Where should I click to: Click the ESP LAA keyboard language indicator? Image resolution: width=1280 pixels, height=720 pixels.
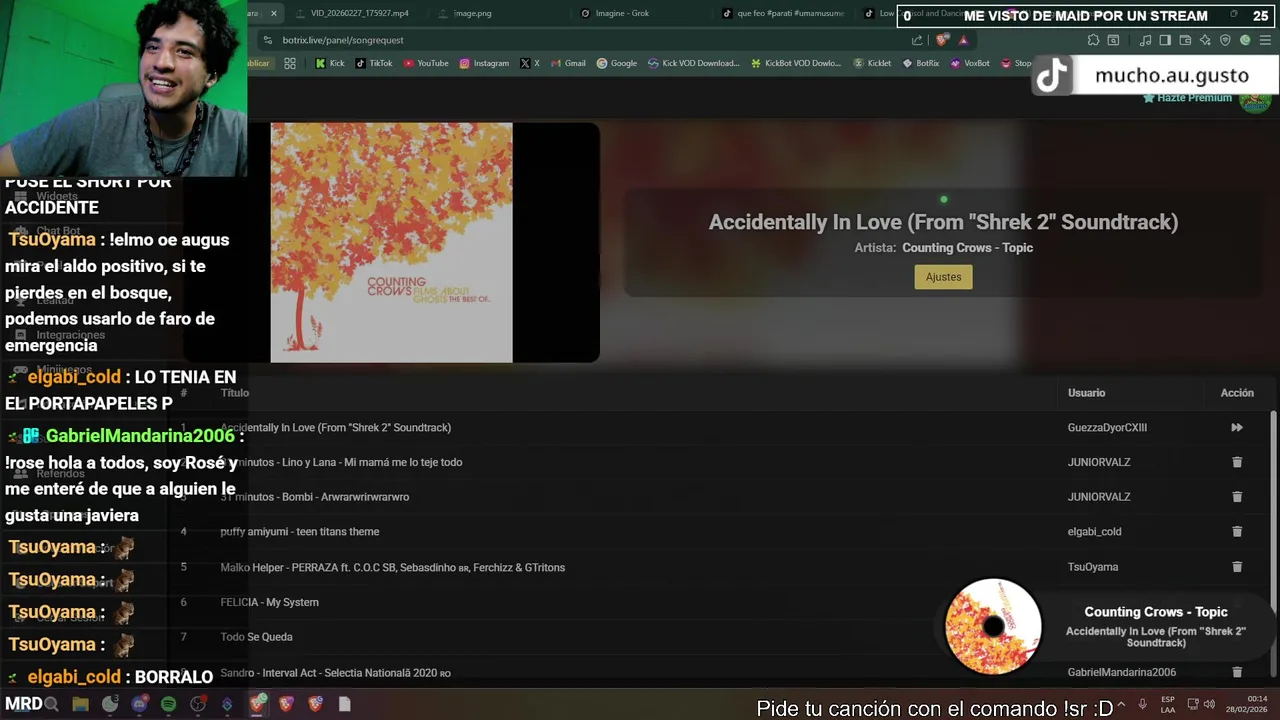(x=1168, y=704)
